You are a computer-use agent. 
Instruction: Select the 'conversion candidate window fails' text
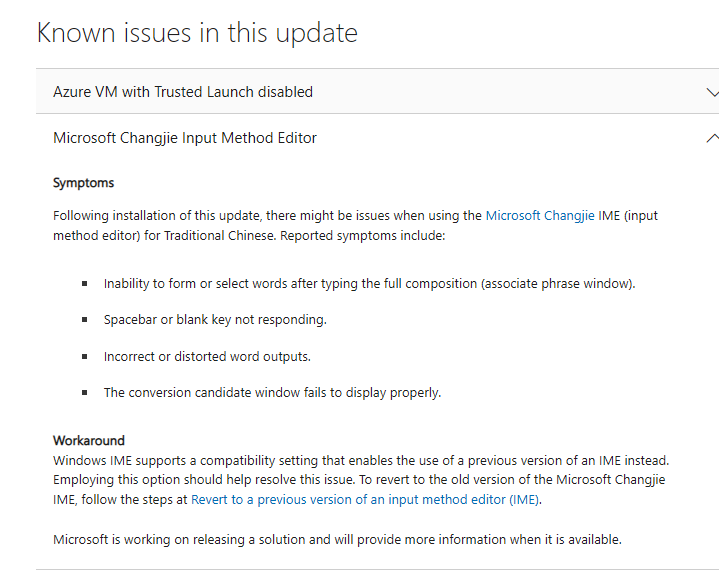point(272,393)
